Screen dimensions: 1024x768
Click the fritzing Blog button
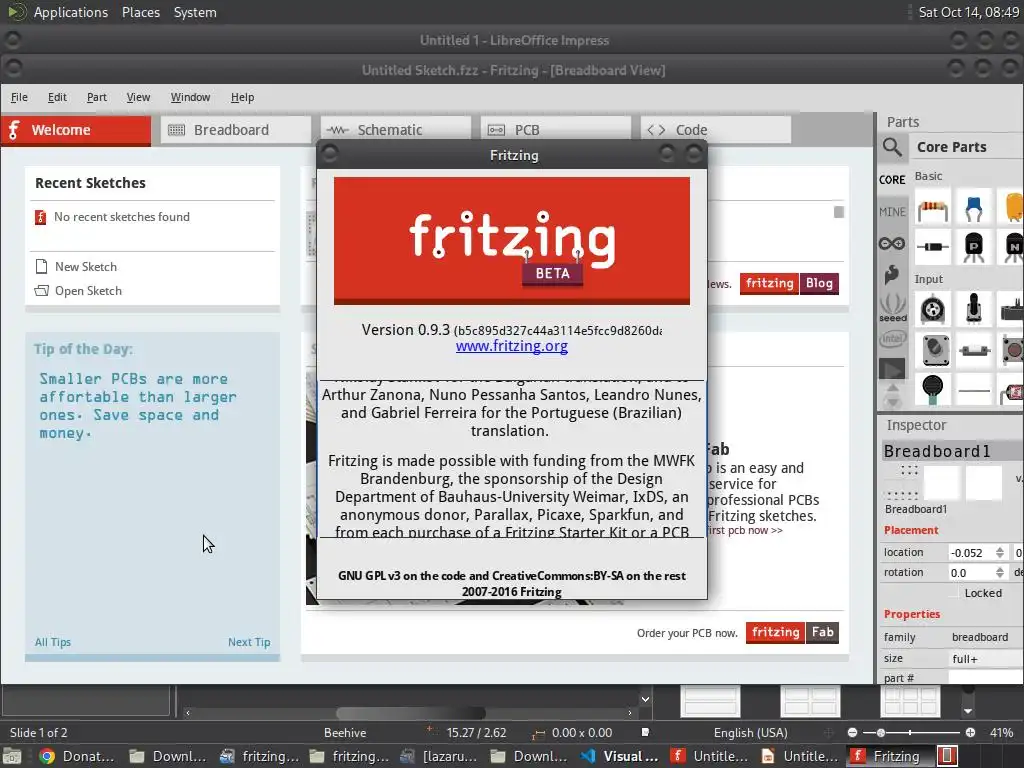click(x=790, y=283)
